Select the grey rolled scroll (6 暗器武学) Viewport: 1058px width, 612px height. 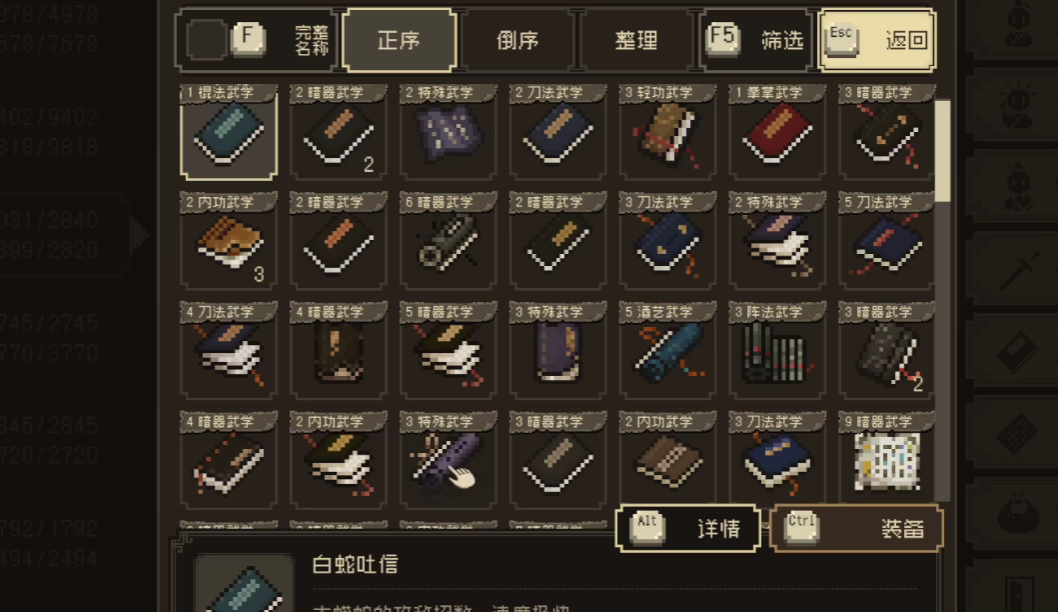[448, 242]
